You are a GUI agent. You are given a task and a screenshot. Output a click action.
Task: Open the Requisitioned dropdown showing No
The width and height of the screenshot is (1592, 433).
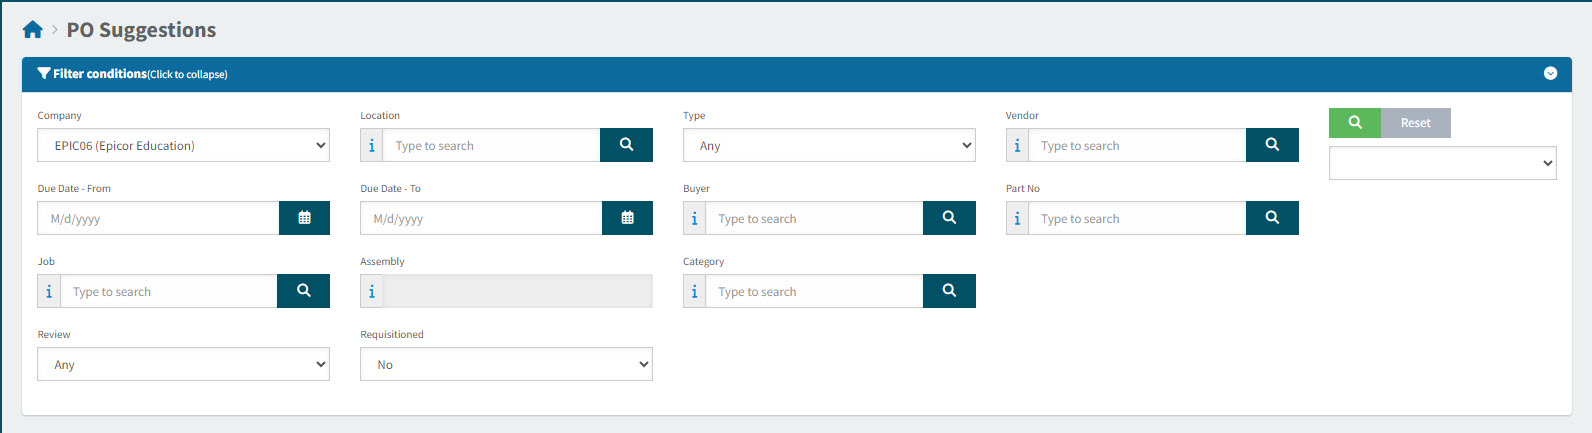pos(506,364)
